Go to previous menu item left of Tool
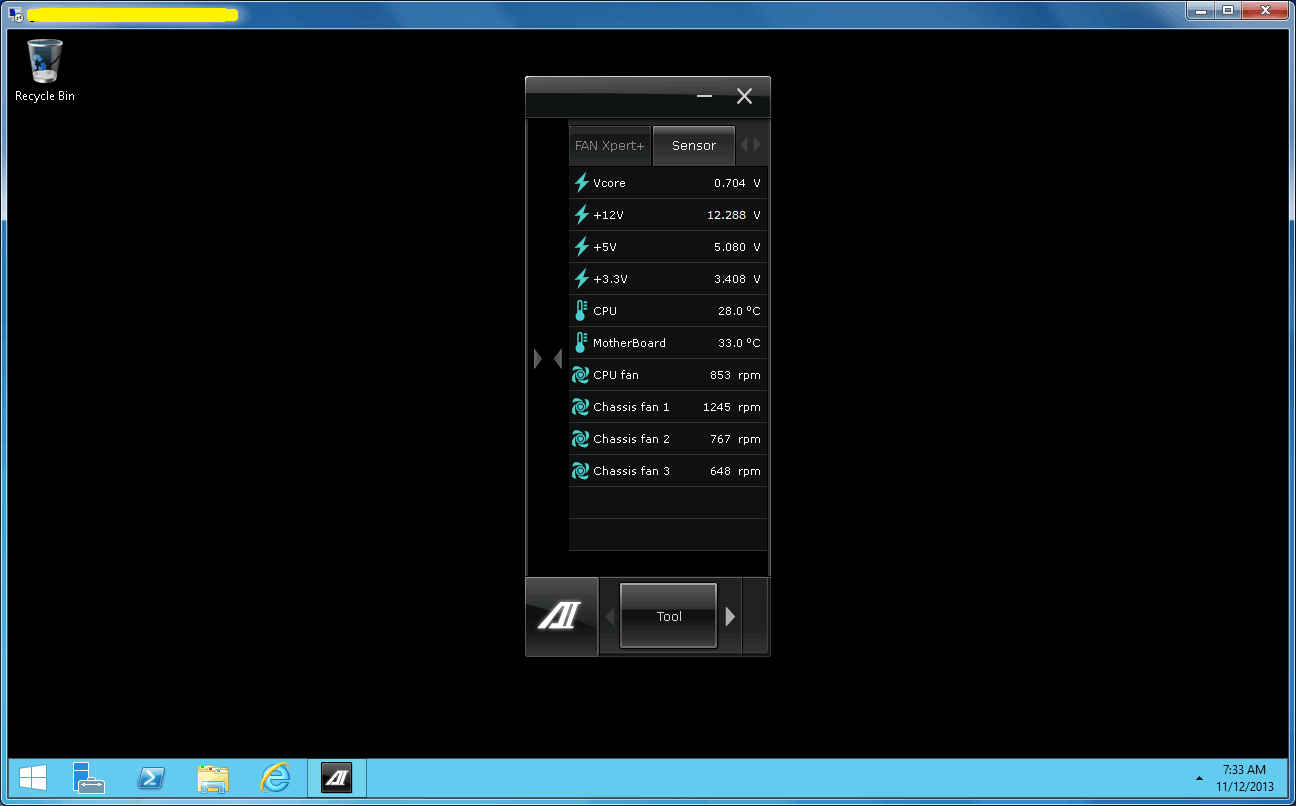This screenshot has width=1296, height=806. [x=610, y=616]
